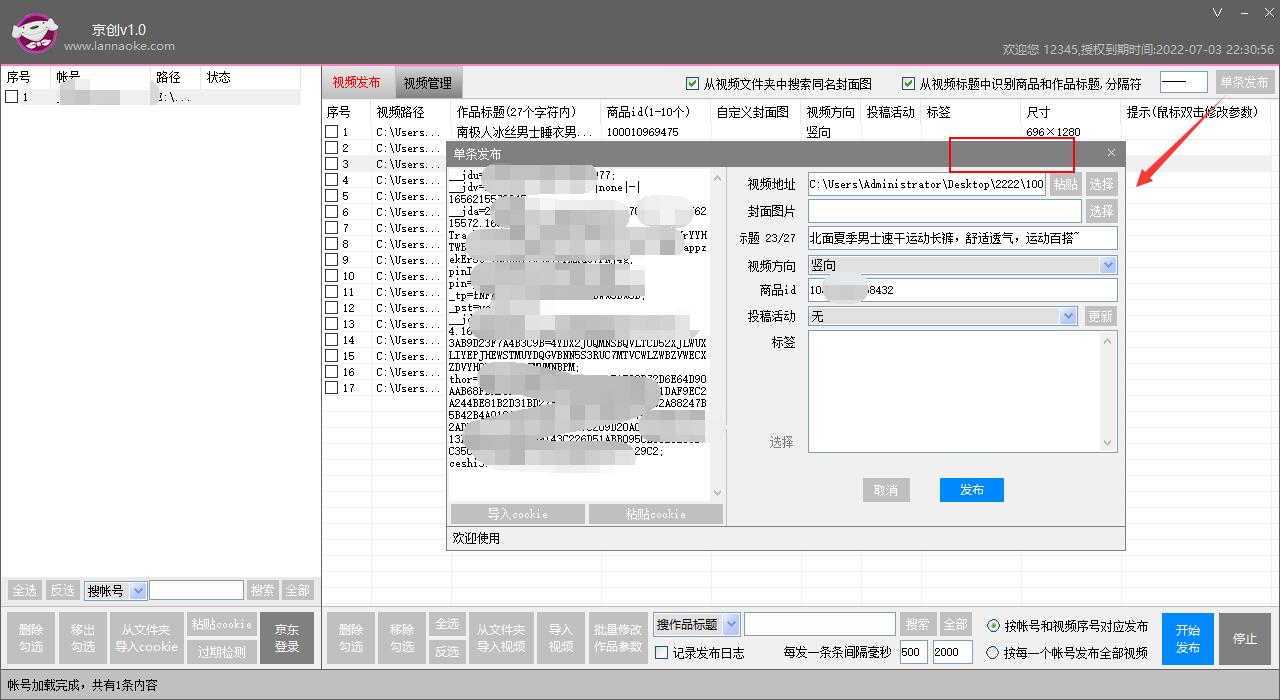
Task: Open the title bar dropdown arrow menu
Action: pyautogui.click(x=1217, y=13)
